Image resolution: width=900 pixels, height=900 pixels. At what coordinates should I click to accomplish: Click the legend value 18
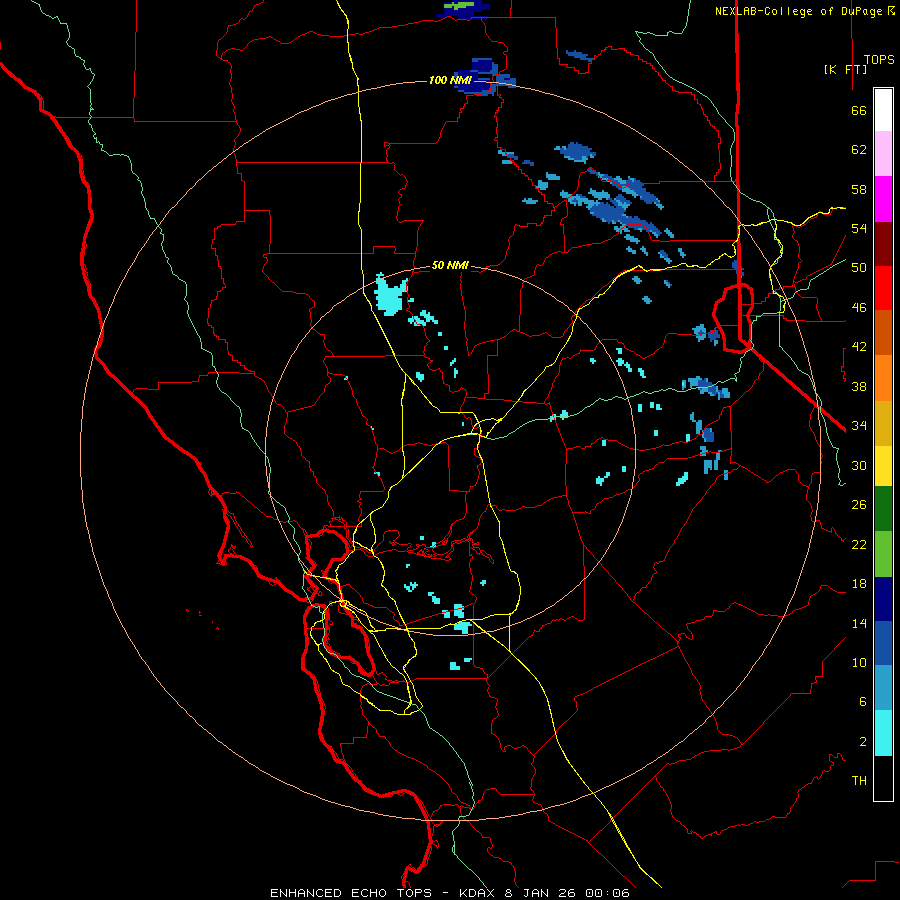[x=859, y=584]
